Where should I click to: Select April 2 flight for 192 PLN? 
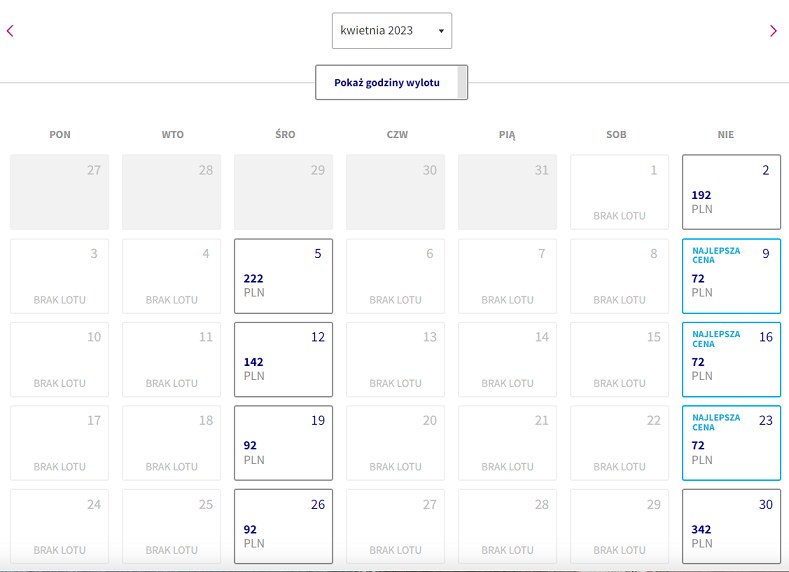tap(731, 192)
